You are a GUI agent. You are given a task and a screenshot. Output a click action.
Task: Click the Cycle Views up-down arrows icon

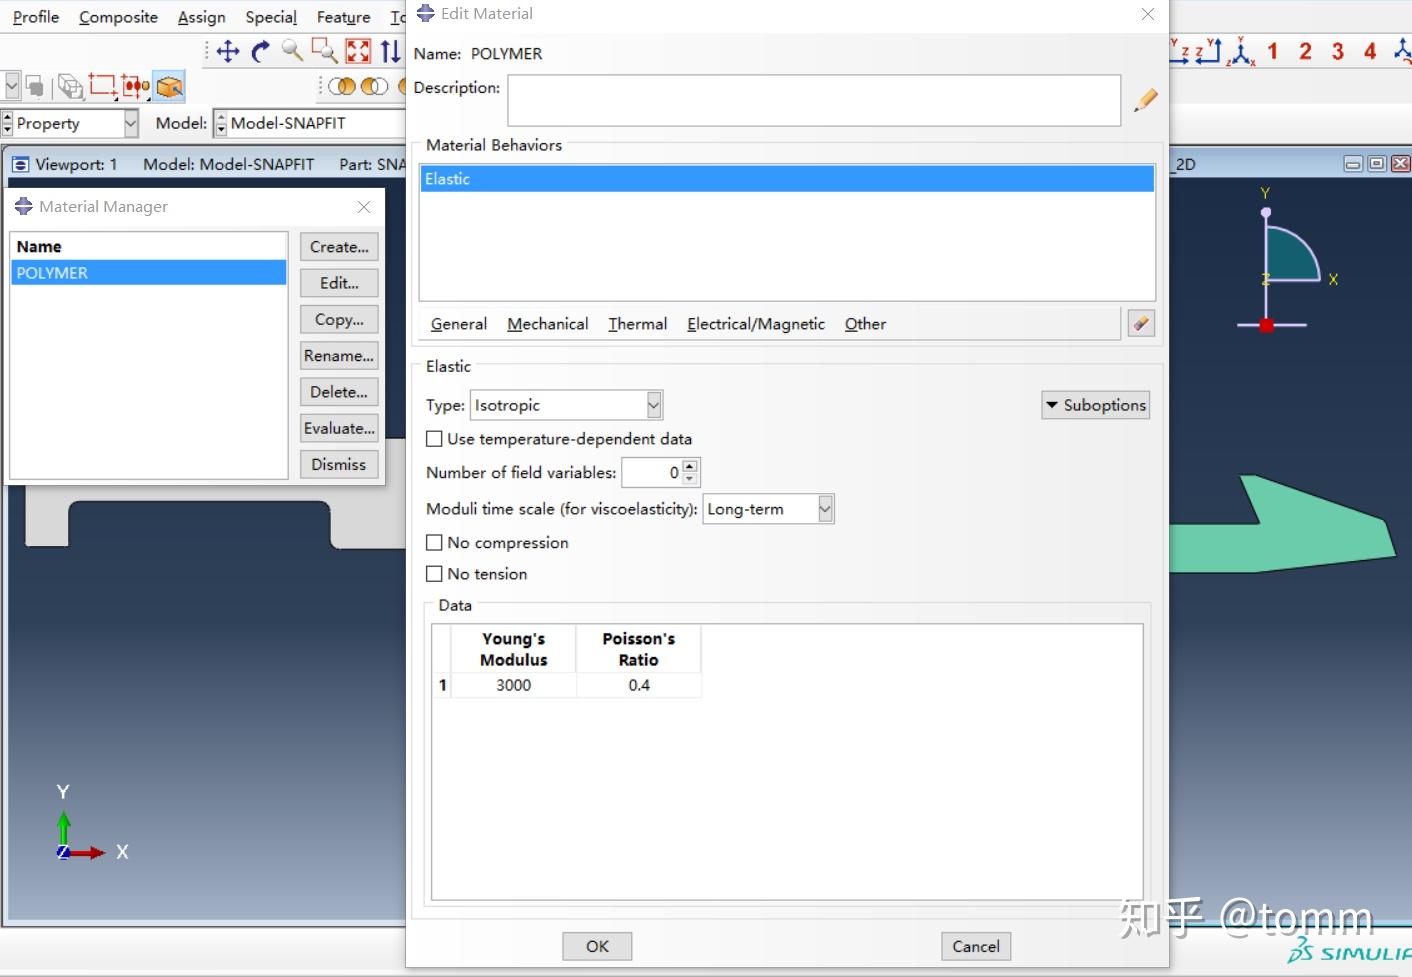(x=390, y=51)
